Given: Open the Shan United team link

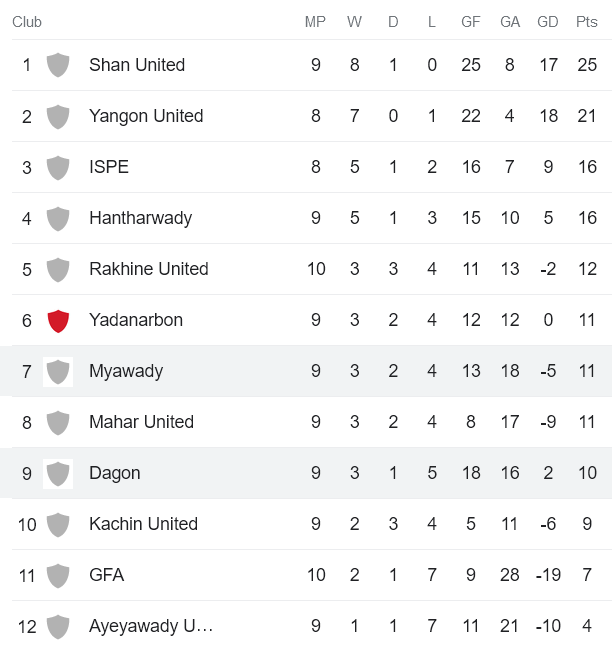Looking at the screenshot, I should (137, 65).
